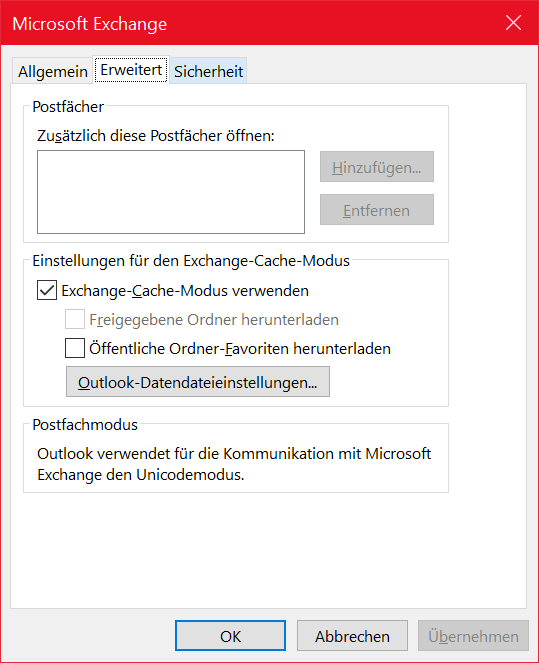Open the Sicherheit tab
The image size is (539, 663).
tap(208, 71)
